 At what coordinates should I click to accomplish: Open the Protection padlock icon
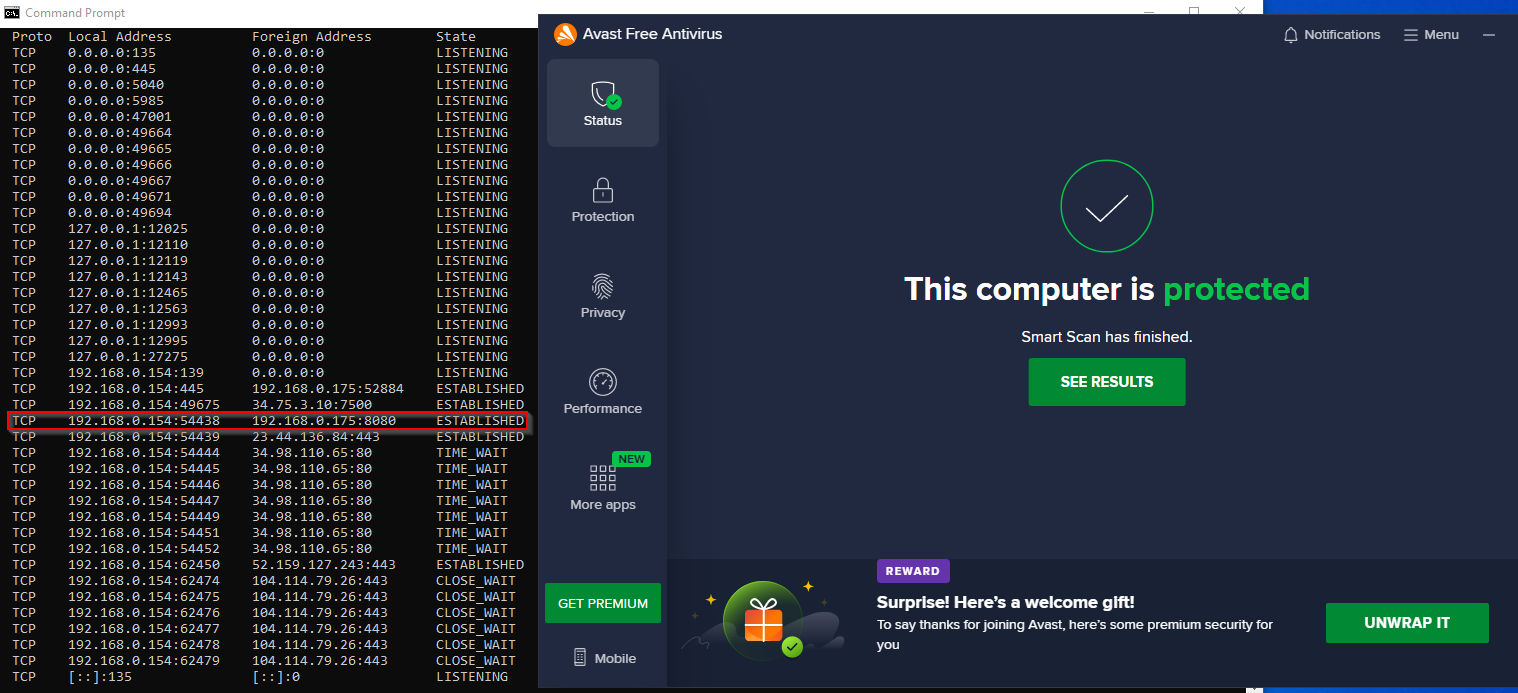(x=603, y=190)
